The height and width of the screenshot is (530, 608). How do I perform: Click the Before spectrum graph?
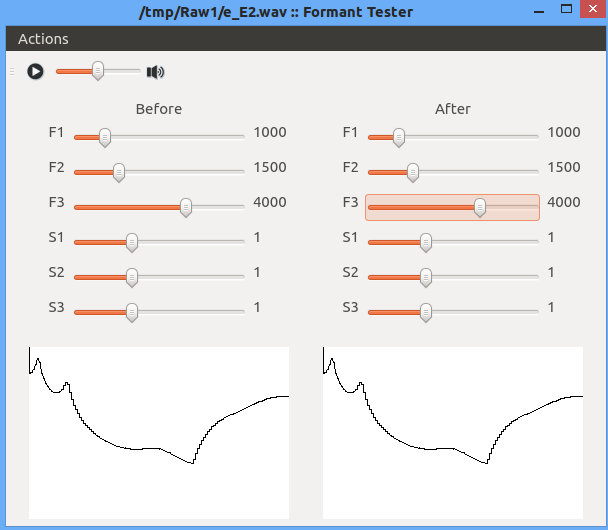click(x=159, y=433)
